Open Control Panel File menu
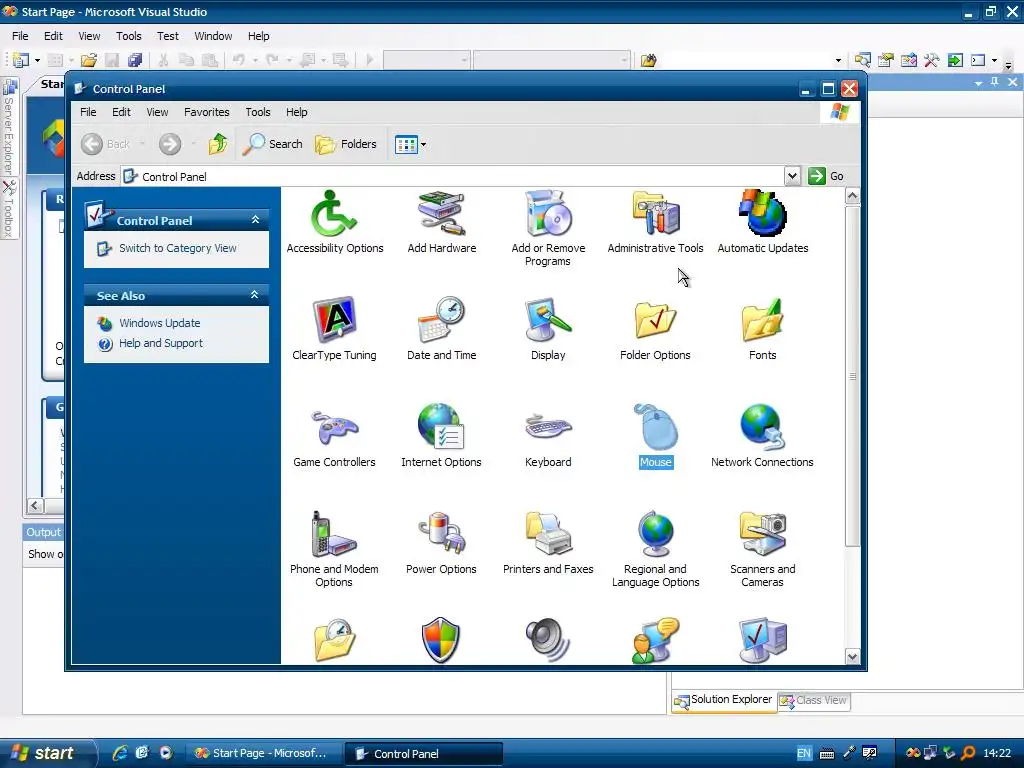Image resolution: width=1024 pixels, height=768 pixels. [88, 112]
